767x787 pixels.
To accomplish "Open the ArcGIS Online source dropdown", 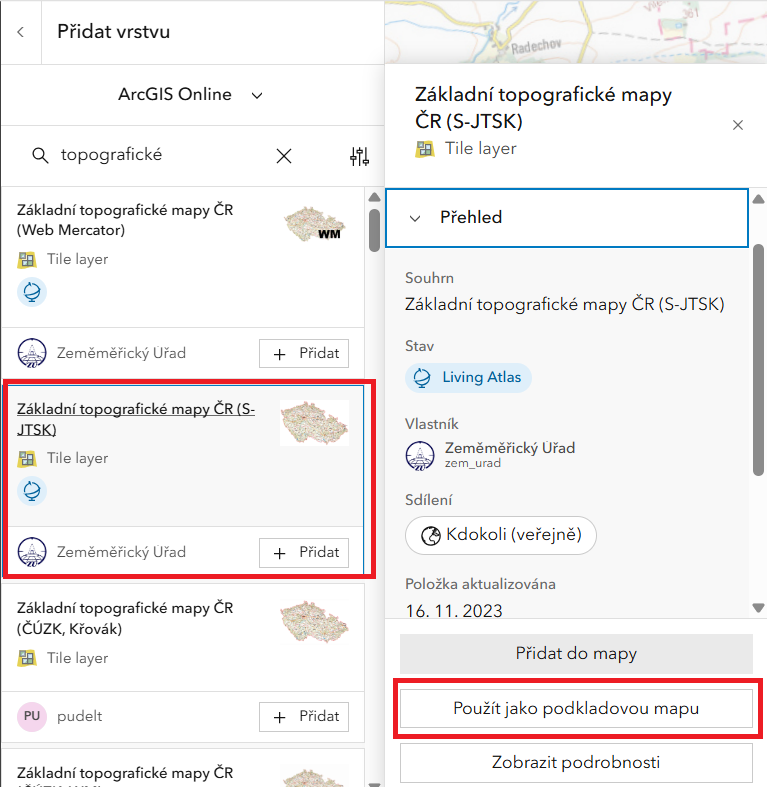I will (190, 95).
